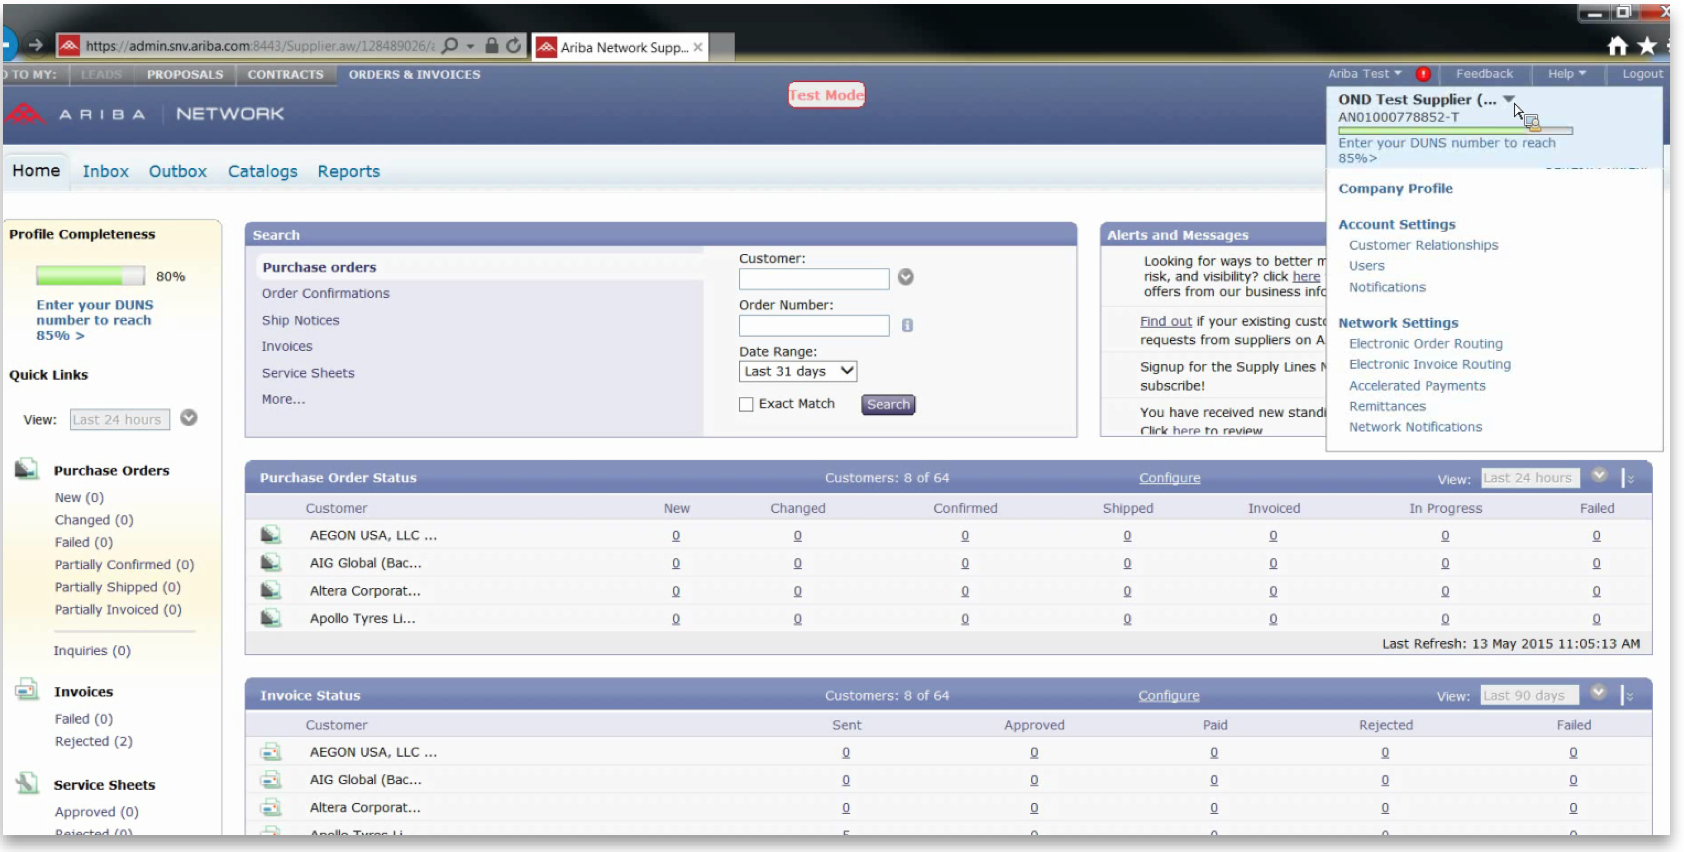Click the Ariba logo in the header
The image size is (1684, 852).
pos(25,114)
